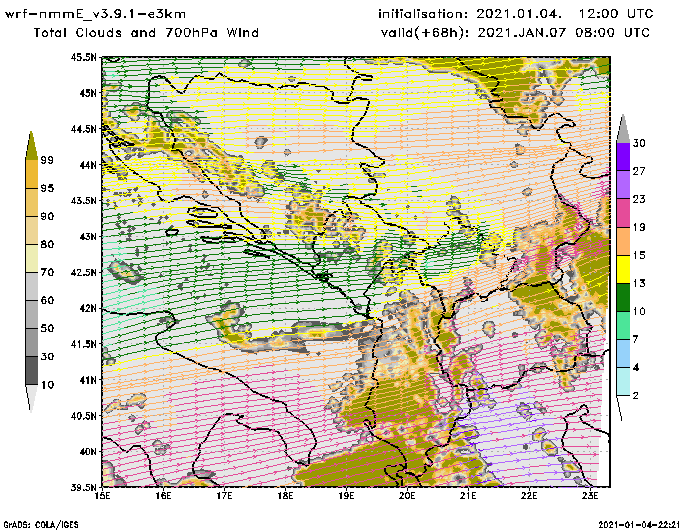Select the light blue 4–7 wind swatch
The width and height of the screenshot is (700, 530).
(x=623, y=354)
